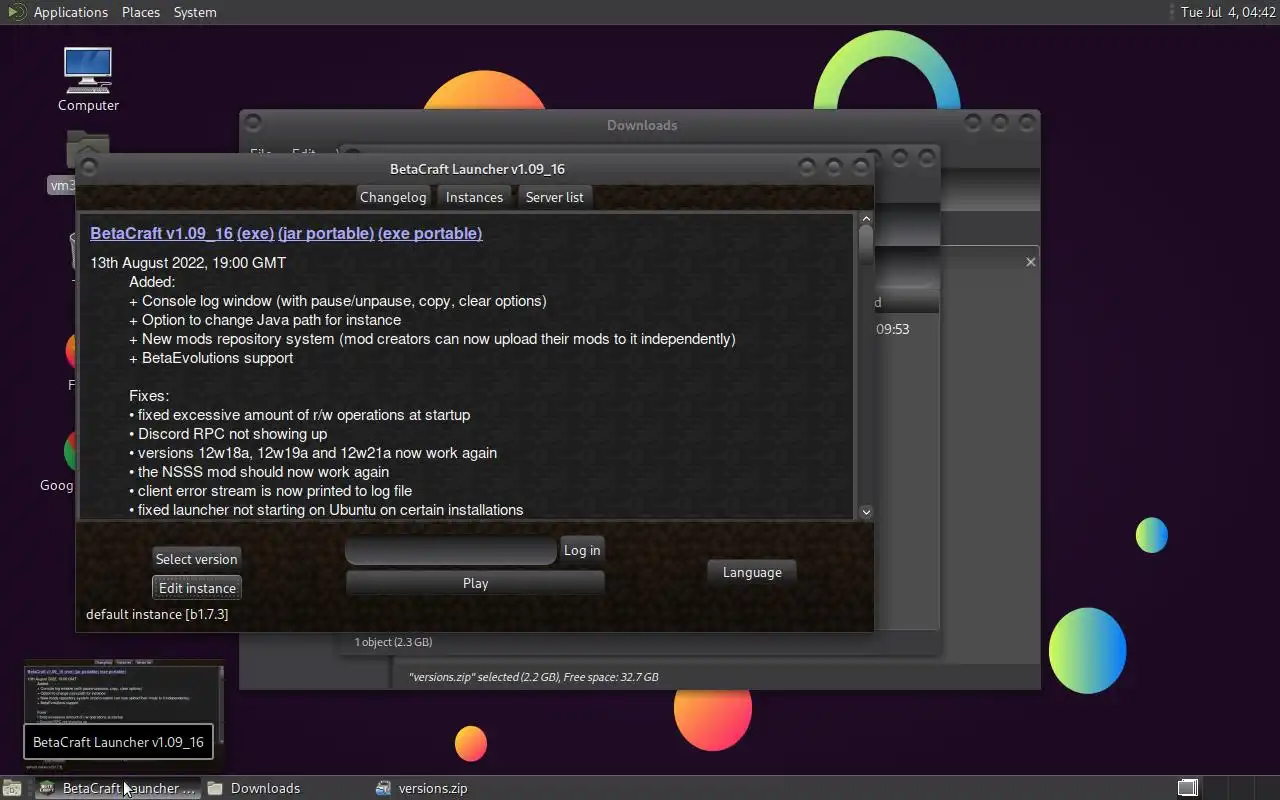The height and width of the screenshot is (800, 1280).
Task: Click 'New mods repository system' line
Action: [x=432, y=339]
